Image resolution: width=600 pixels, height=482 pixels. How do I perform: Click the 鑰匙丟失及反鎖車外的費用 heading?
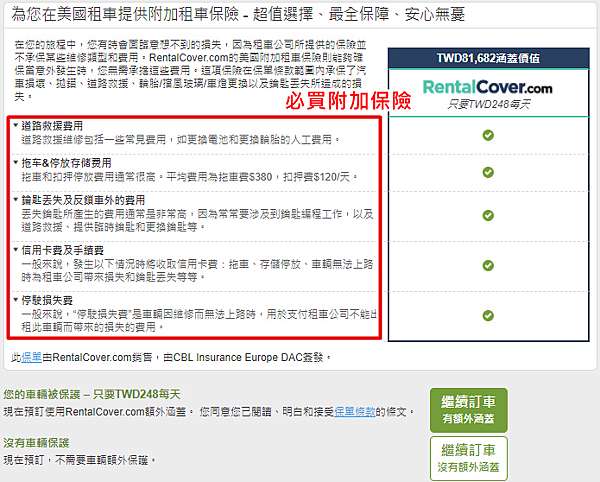(x=83, y=200)
